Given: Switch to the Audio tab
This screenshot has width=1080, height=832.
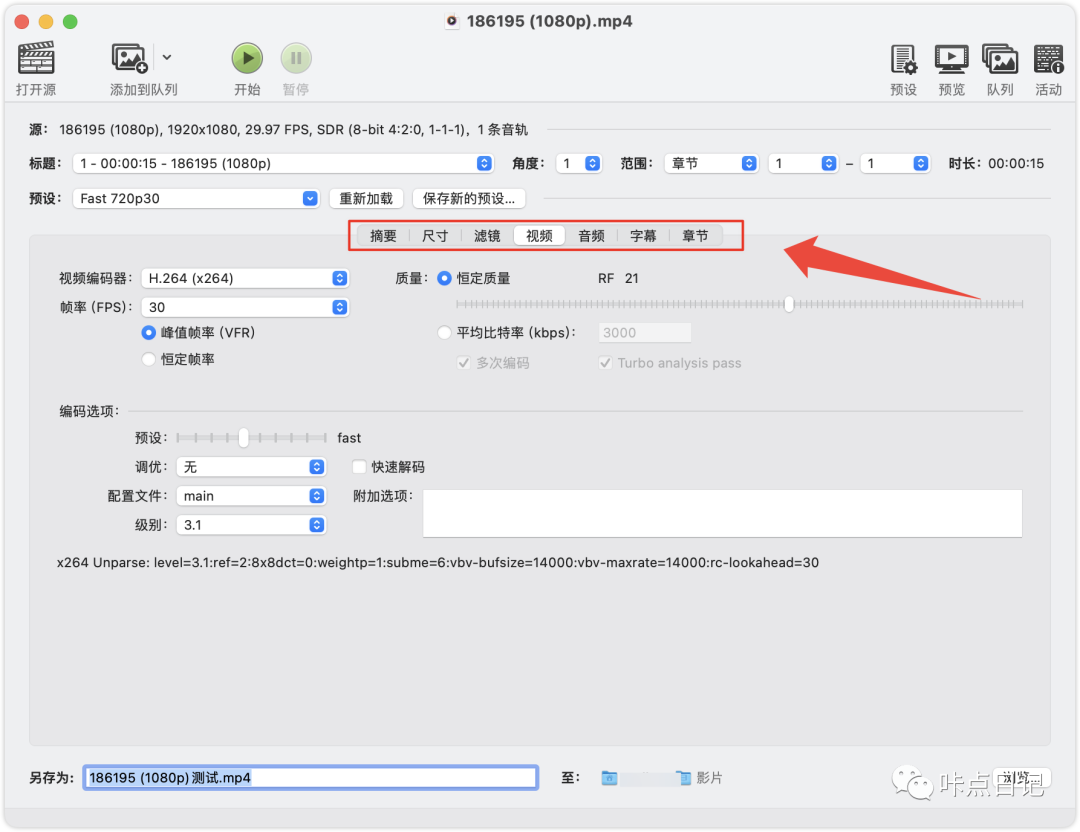Looking at the screenshot, I should tap(591, 236).
